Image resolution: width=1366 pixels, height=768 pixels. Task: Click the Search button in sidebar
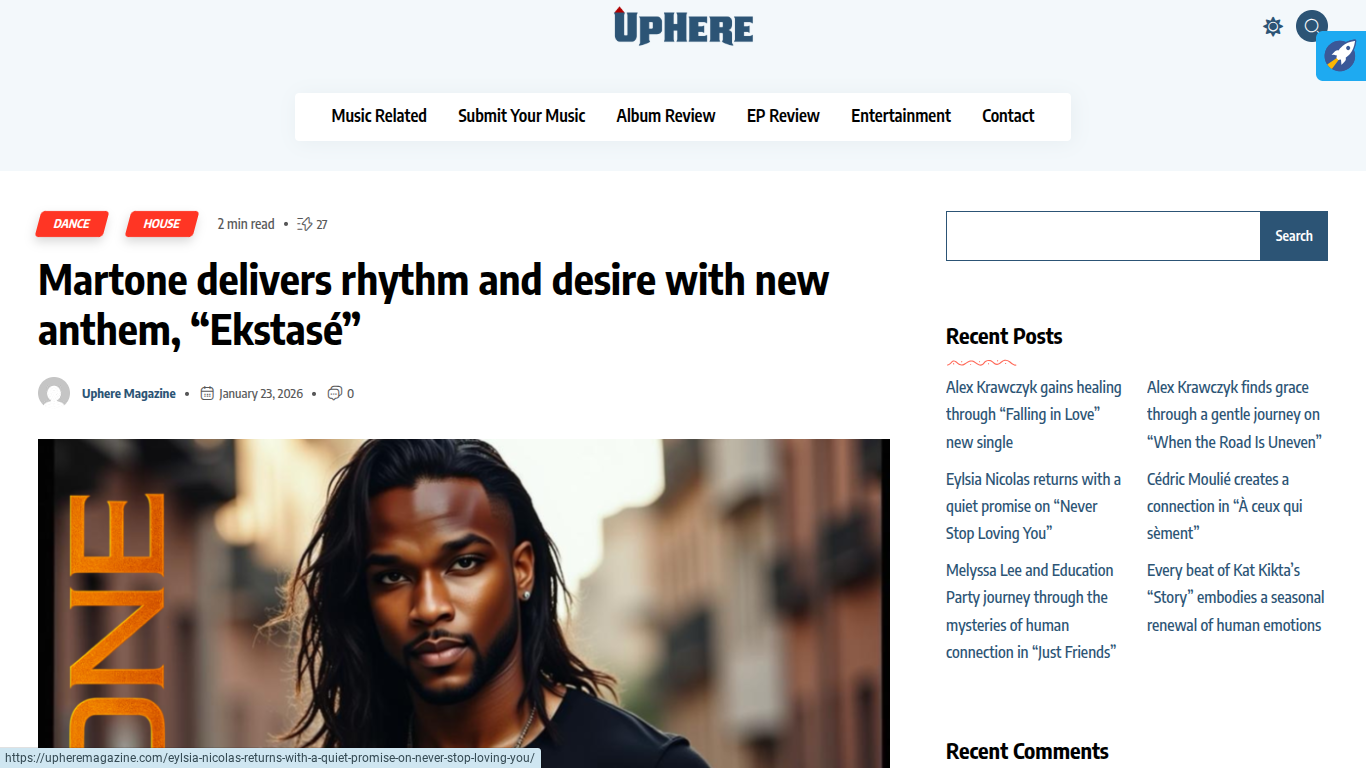[x=1294, y=236]
